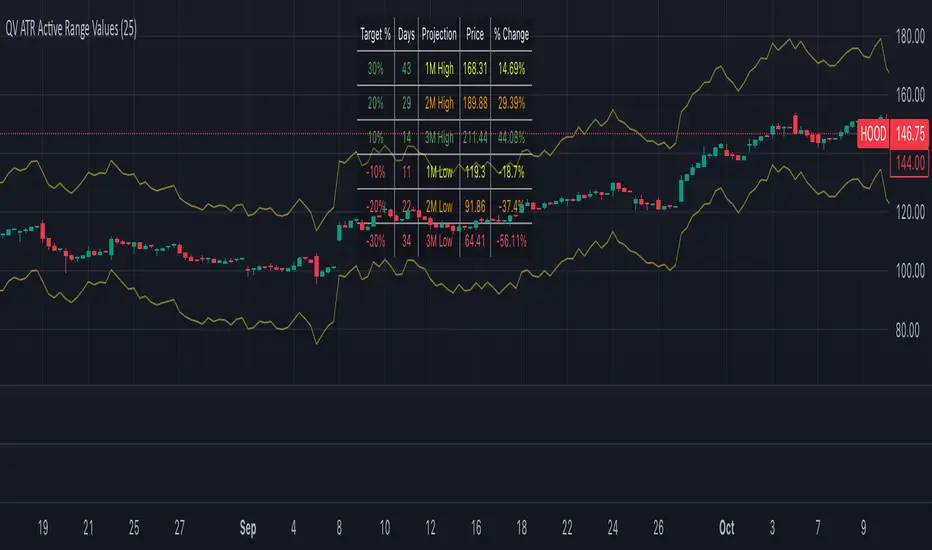Image resolution: width=932 pixels, height=550 pixels.
Task: Click the Oct date on the time axis
Action: 726,527
